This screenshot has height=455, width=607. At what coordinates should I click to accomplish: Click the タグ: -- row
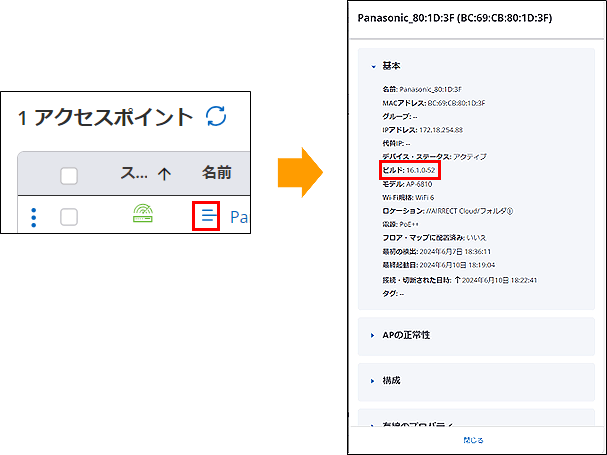point(393,294)
